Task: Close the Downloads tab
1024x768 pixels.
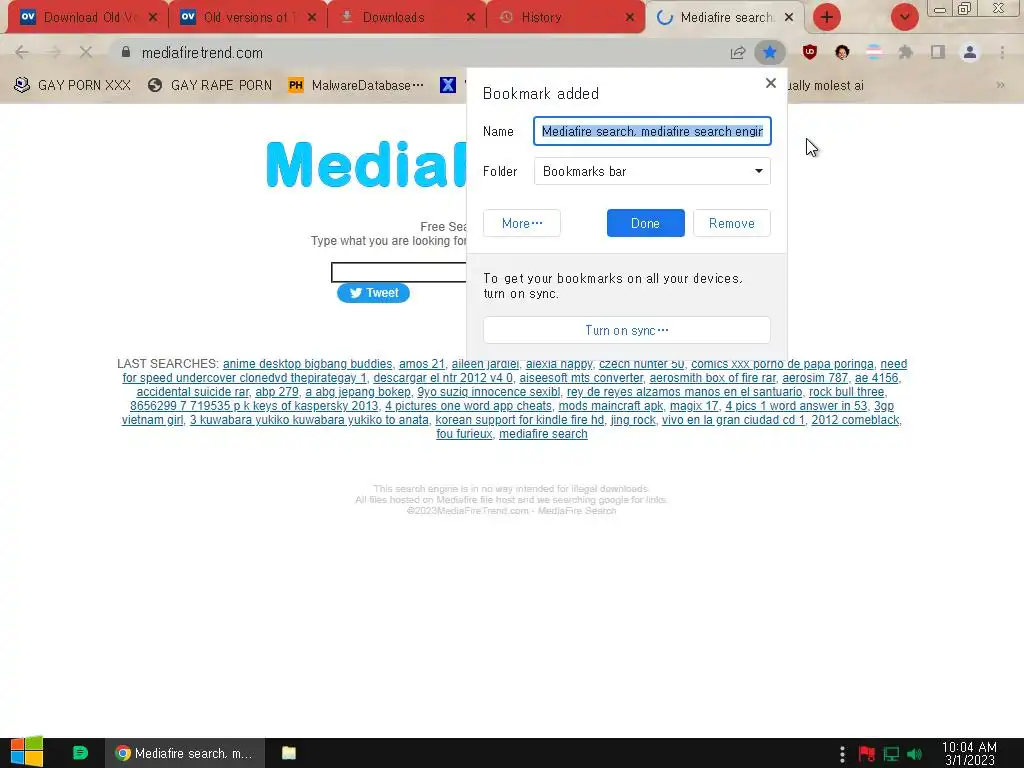Action: tap(471, 17)
